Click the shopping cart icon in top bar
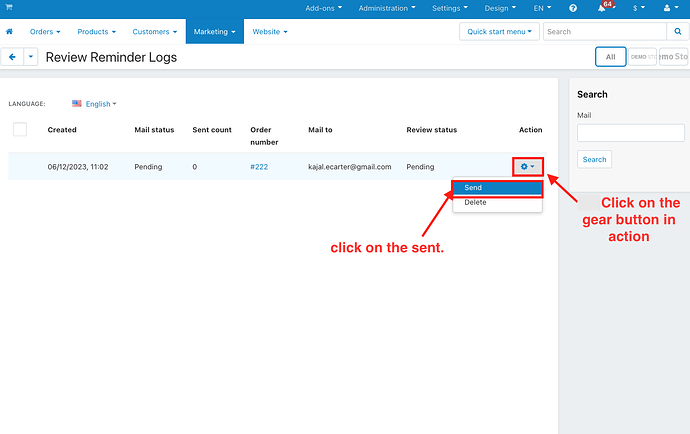The width and height of the screenshot is (690, 434). [x=9, y=8]
